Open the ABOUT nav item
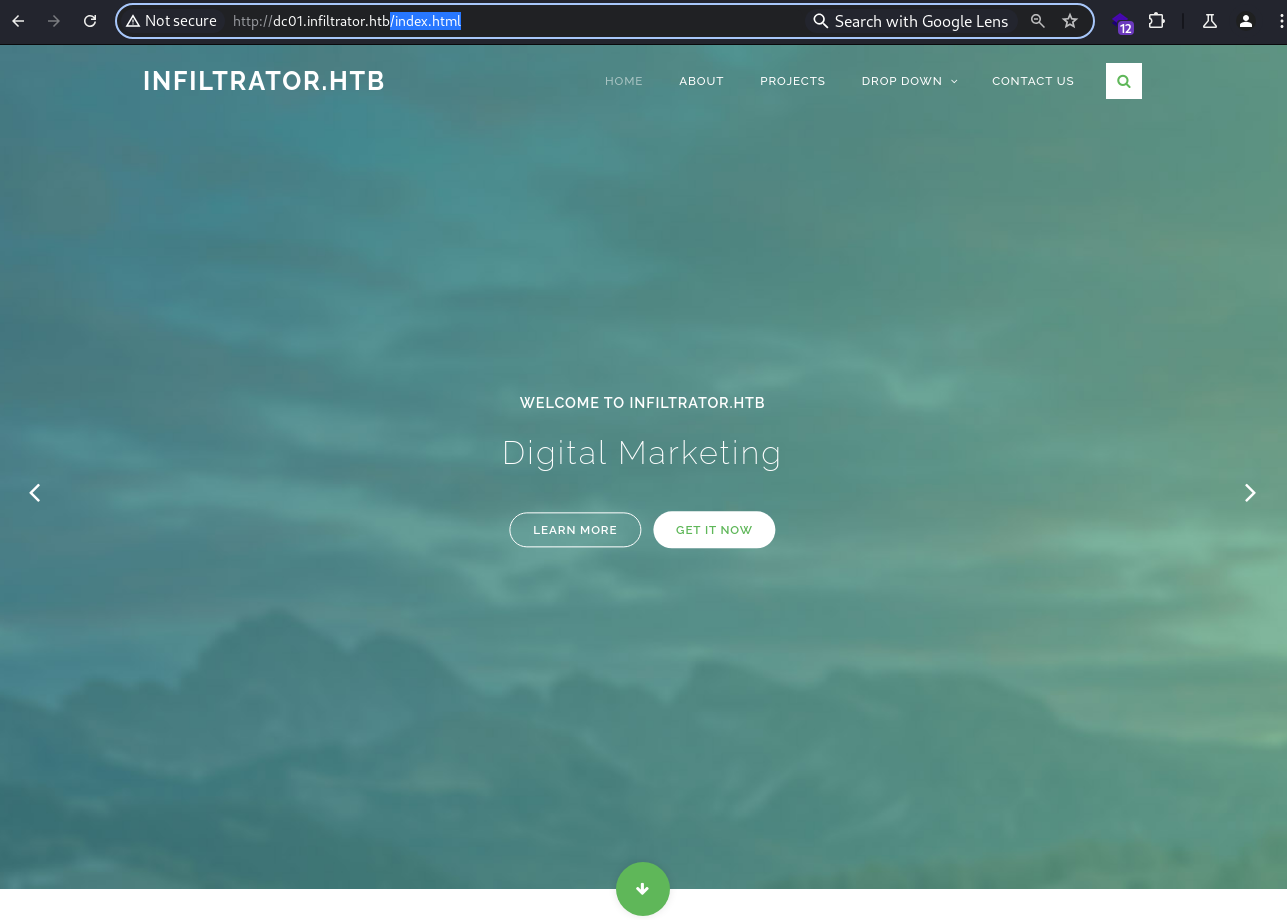 click(x=701, y=81)
